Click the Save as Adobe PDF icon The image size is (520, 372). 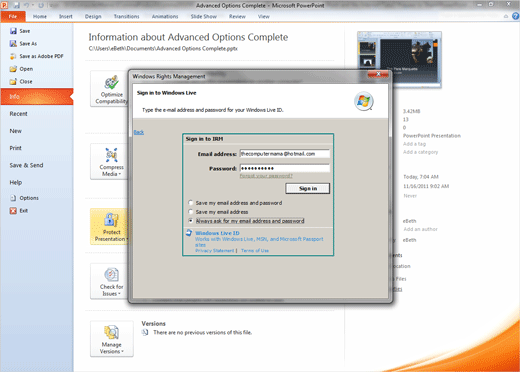pos(13,56)
